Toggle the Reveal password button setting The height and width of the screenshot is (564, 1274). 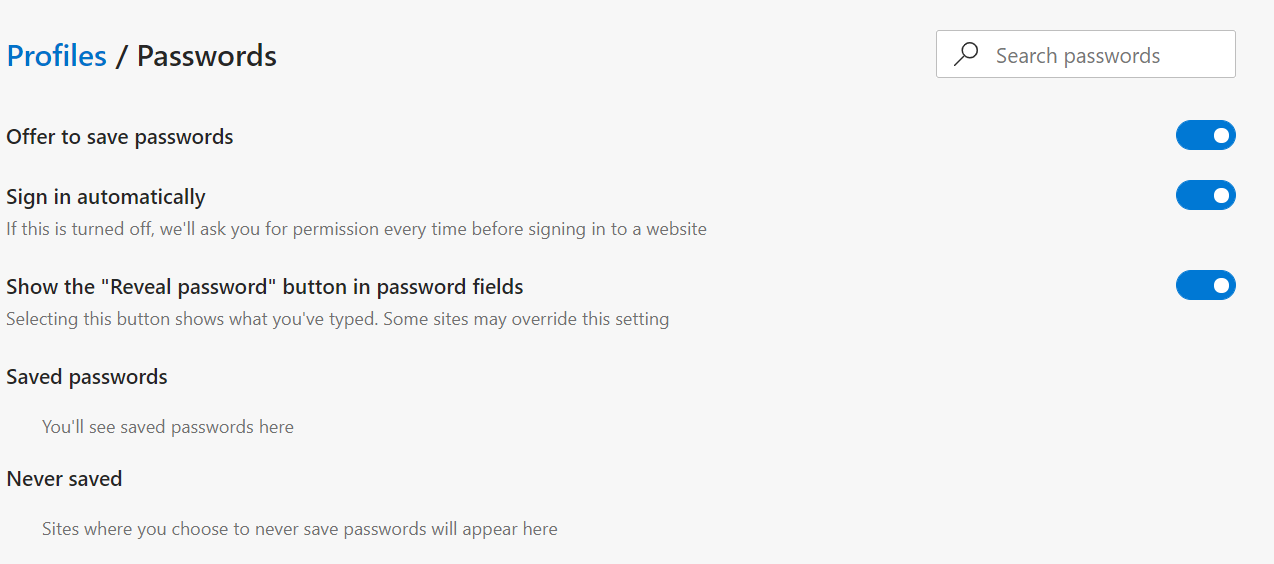[x=1205, y=286]
